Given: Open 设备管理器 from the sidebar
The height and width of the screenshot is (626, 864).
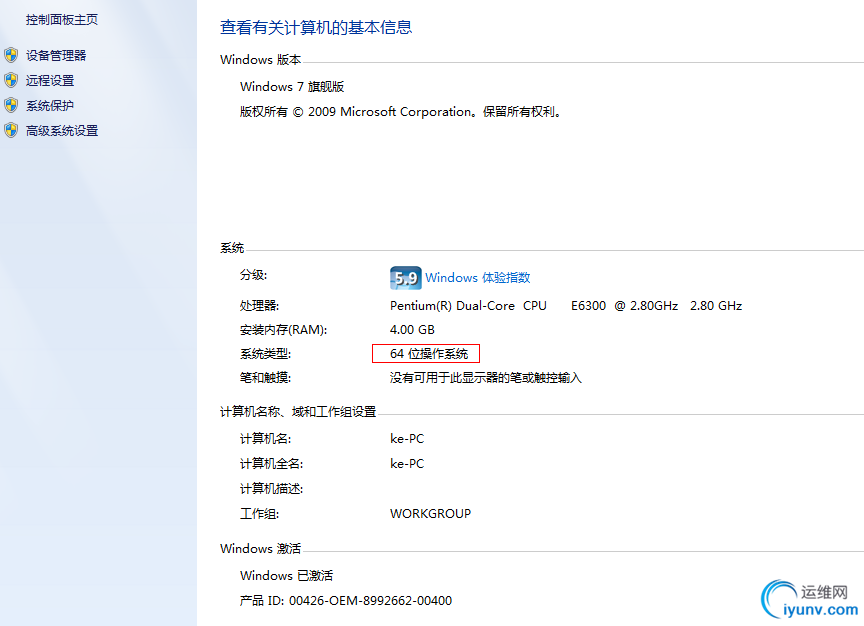Looking at the screenshot, I should (56, 55).
